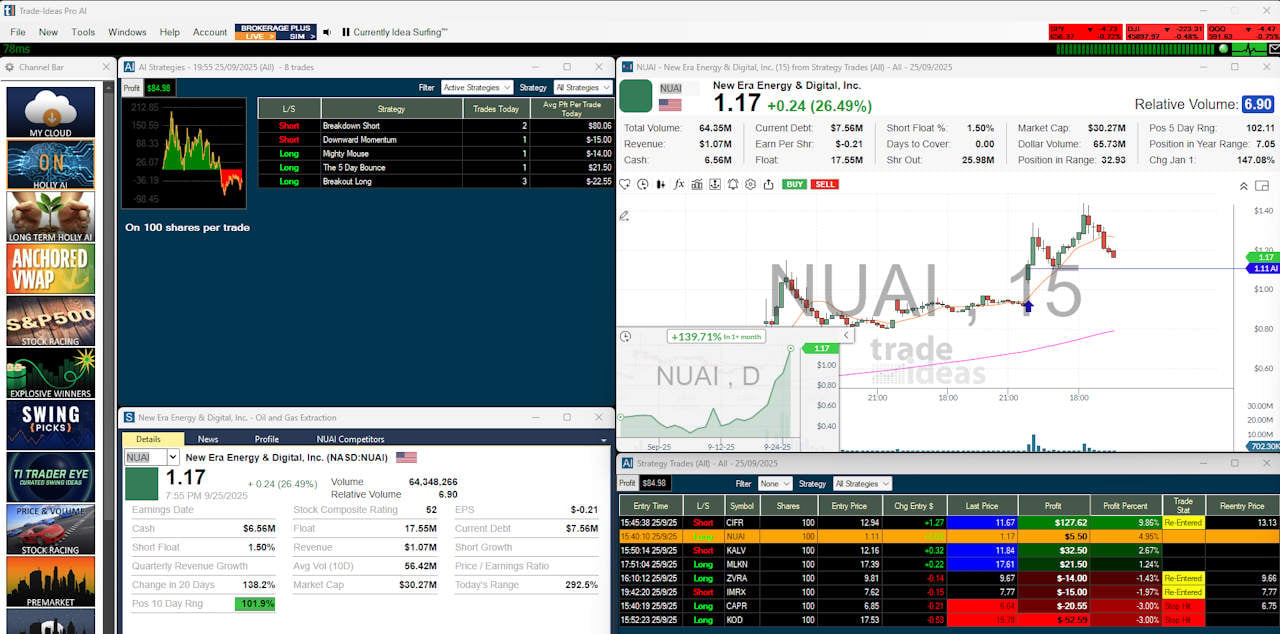Open AI Strategies Filter dropdown
The height and width of the screenshot is (634, 1280).
click(x=476, y=88)
